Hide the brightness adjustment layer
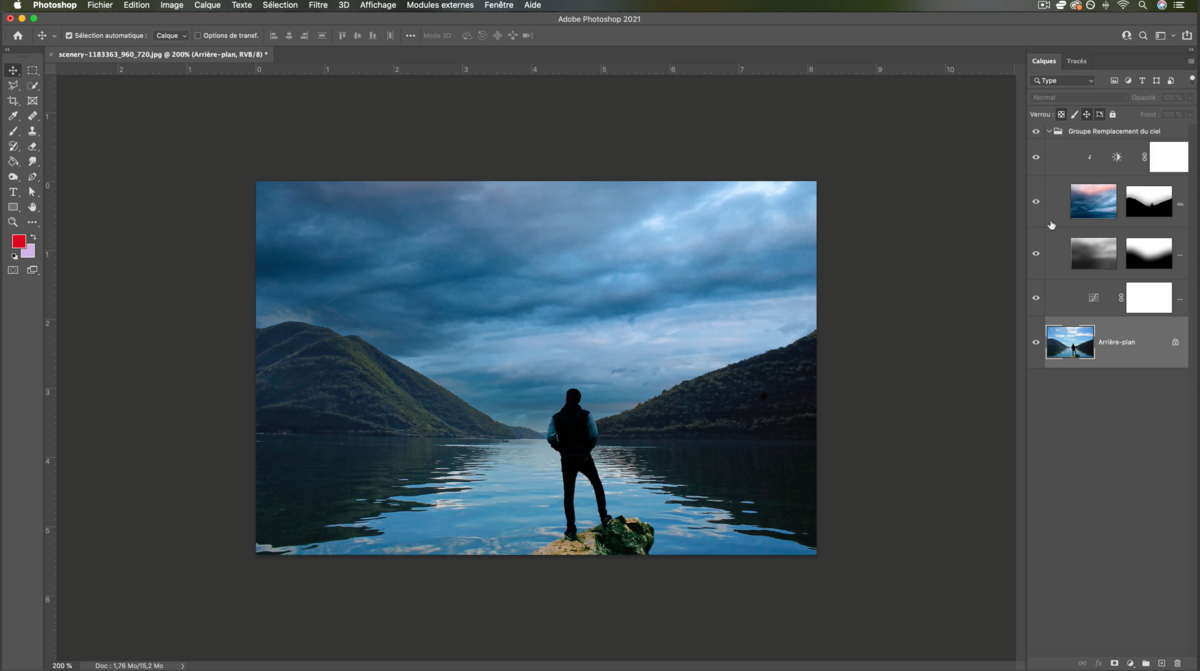 [x=1036, y=157]
